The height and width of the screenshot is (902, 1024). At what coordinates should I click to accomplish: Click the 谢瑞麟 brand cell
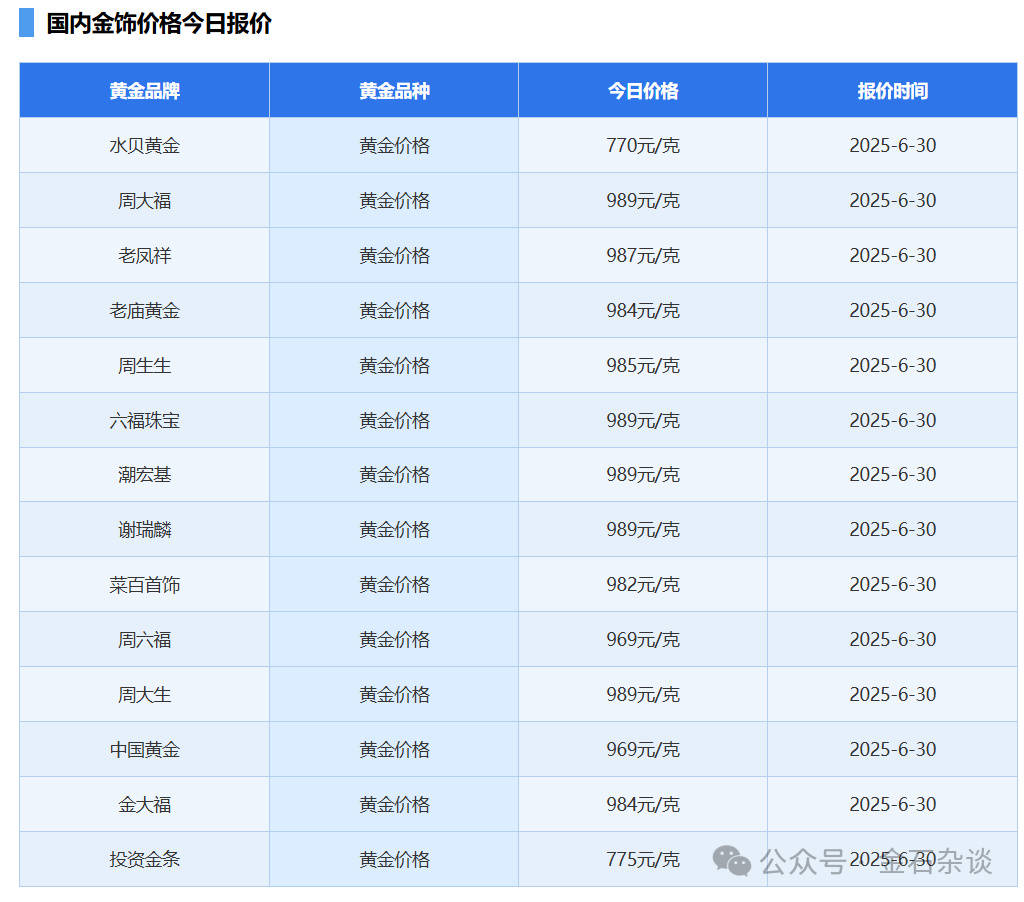tap(144, 529)
